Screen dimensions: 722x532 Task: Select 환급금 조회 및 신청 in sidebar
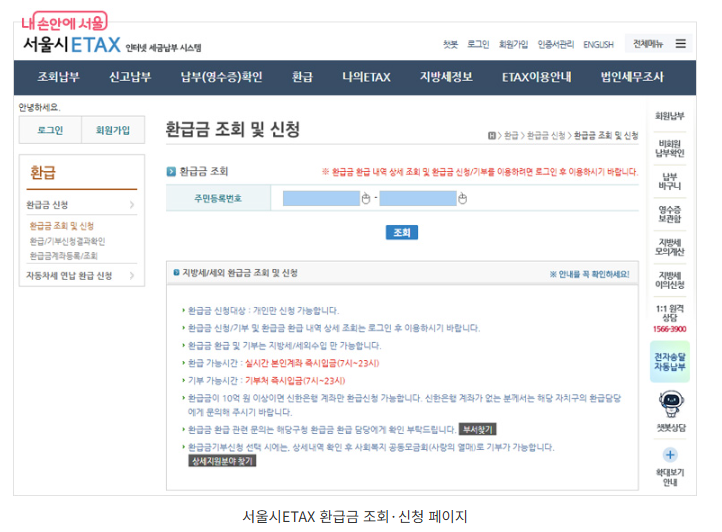click(x=62, y=226)
